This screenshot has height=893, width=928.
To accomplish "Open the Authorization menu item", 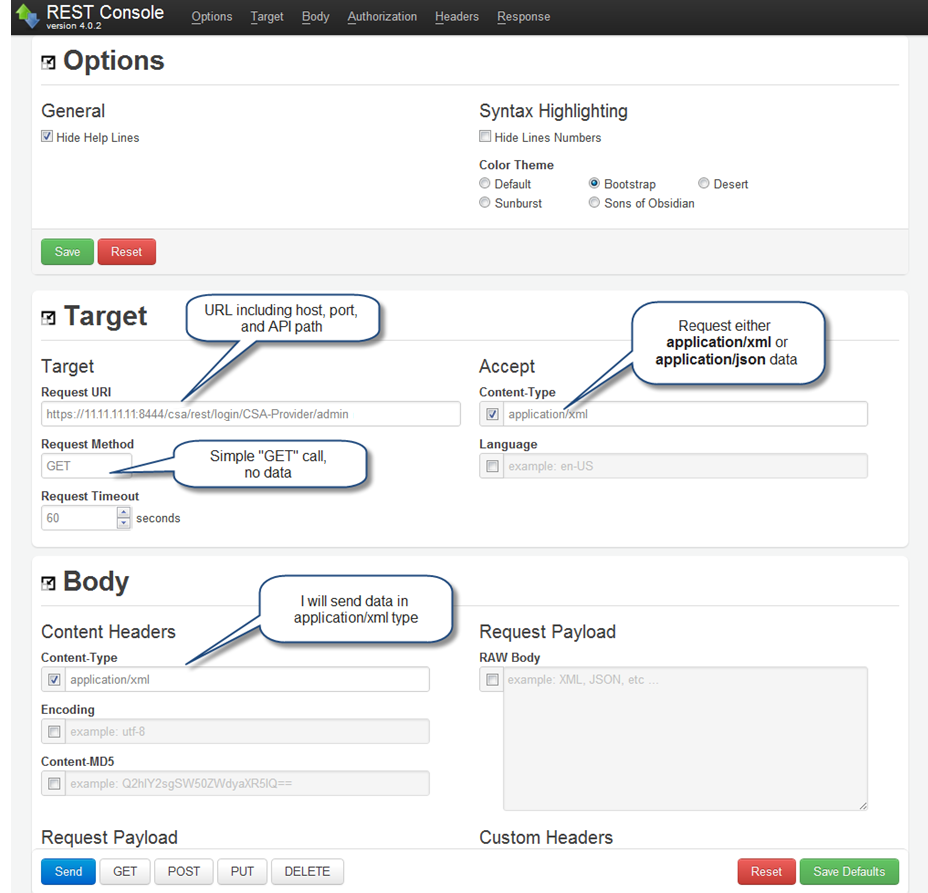I will pyautogui.click(x=382, y=17).
